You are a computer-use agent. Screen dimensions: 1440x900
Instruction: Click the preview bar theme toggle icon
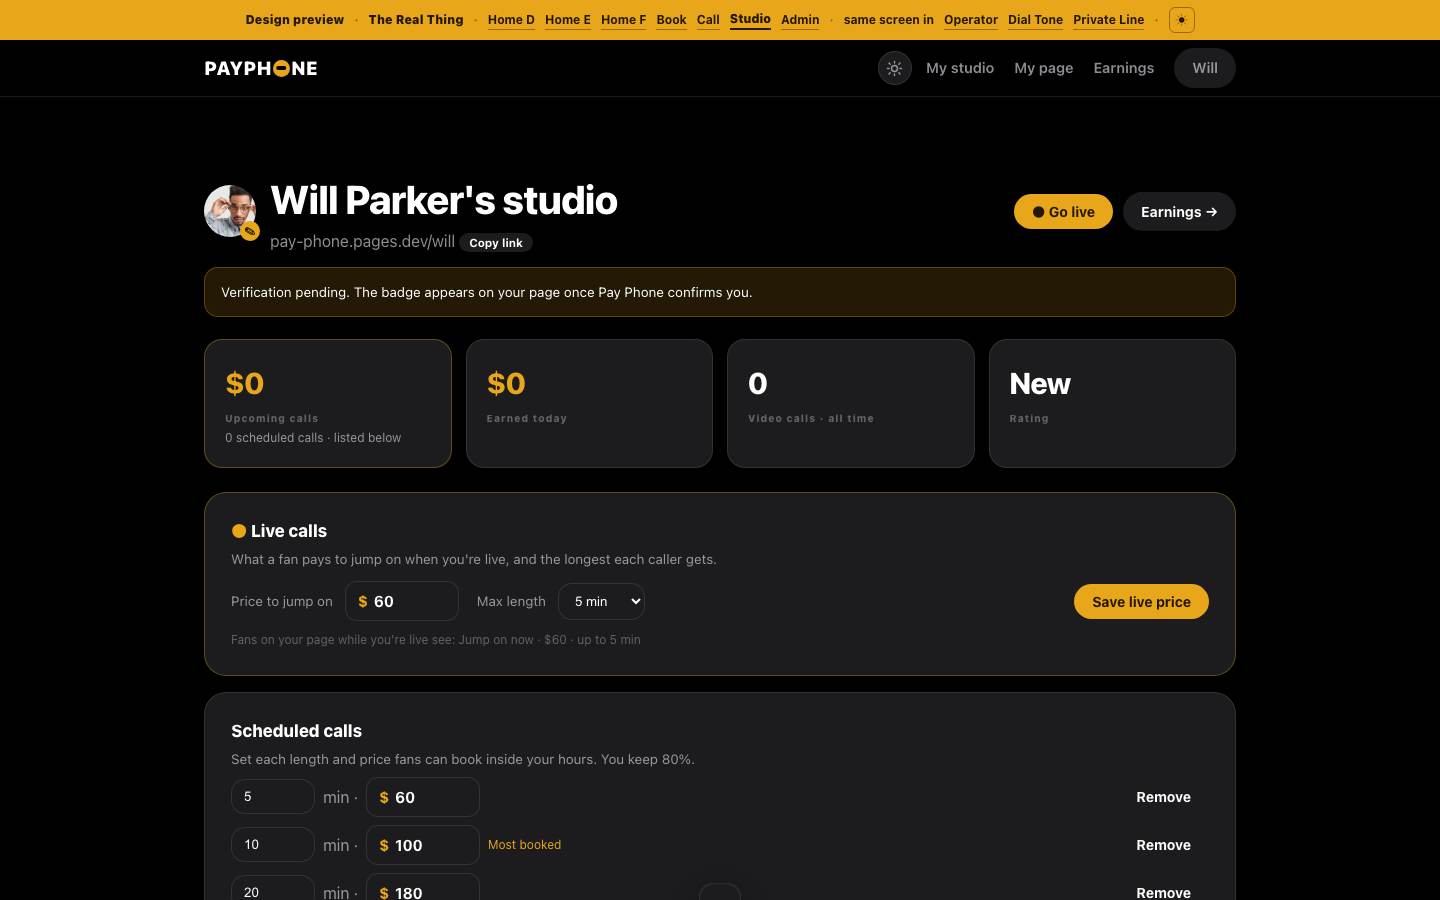[x=1181, y=20]
